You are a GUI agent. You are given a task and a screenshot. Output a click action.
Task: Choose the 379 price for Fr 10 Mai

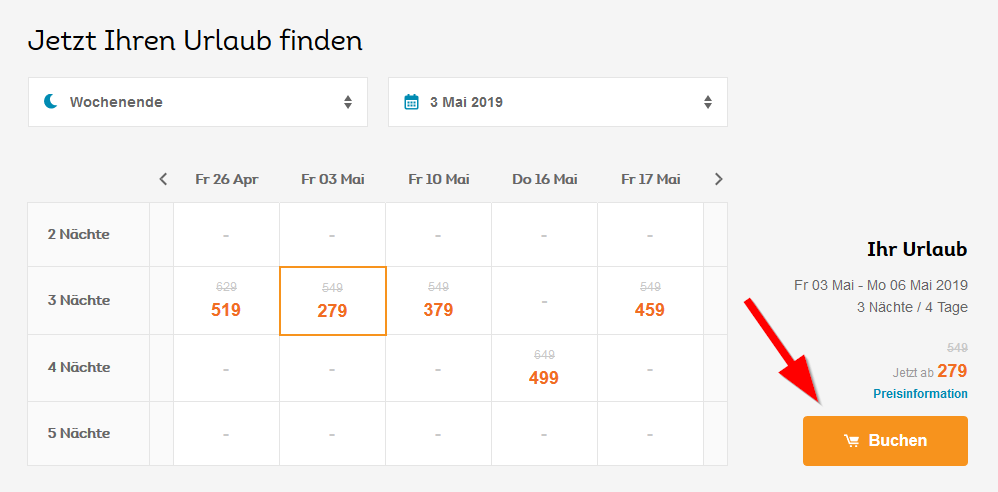[x=439, y=300]
